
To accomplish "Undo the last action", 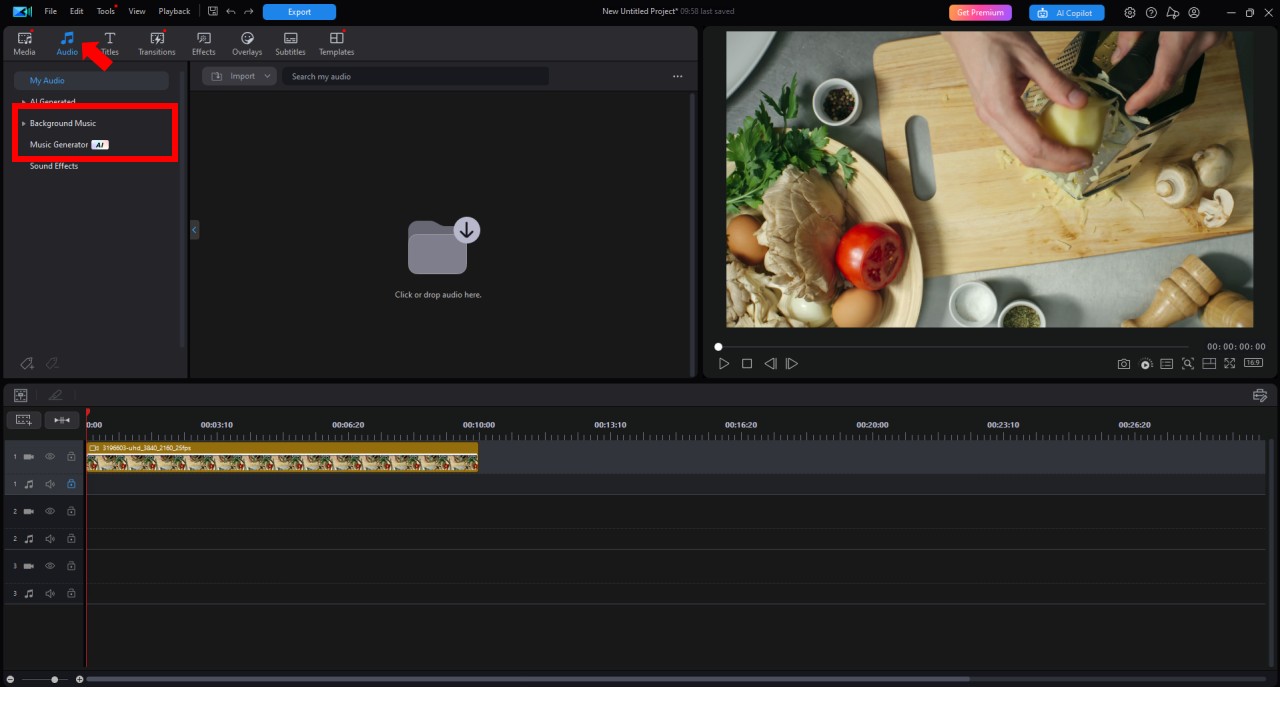I will [231, 12].
